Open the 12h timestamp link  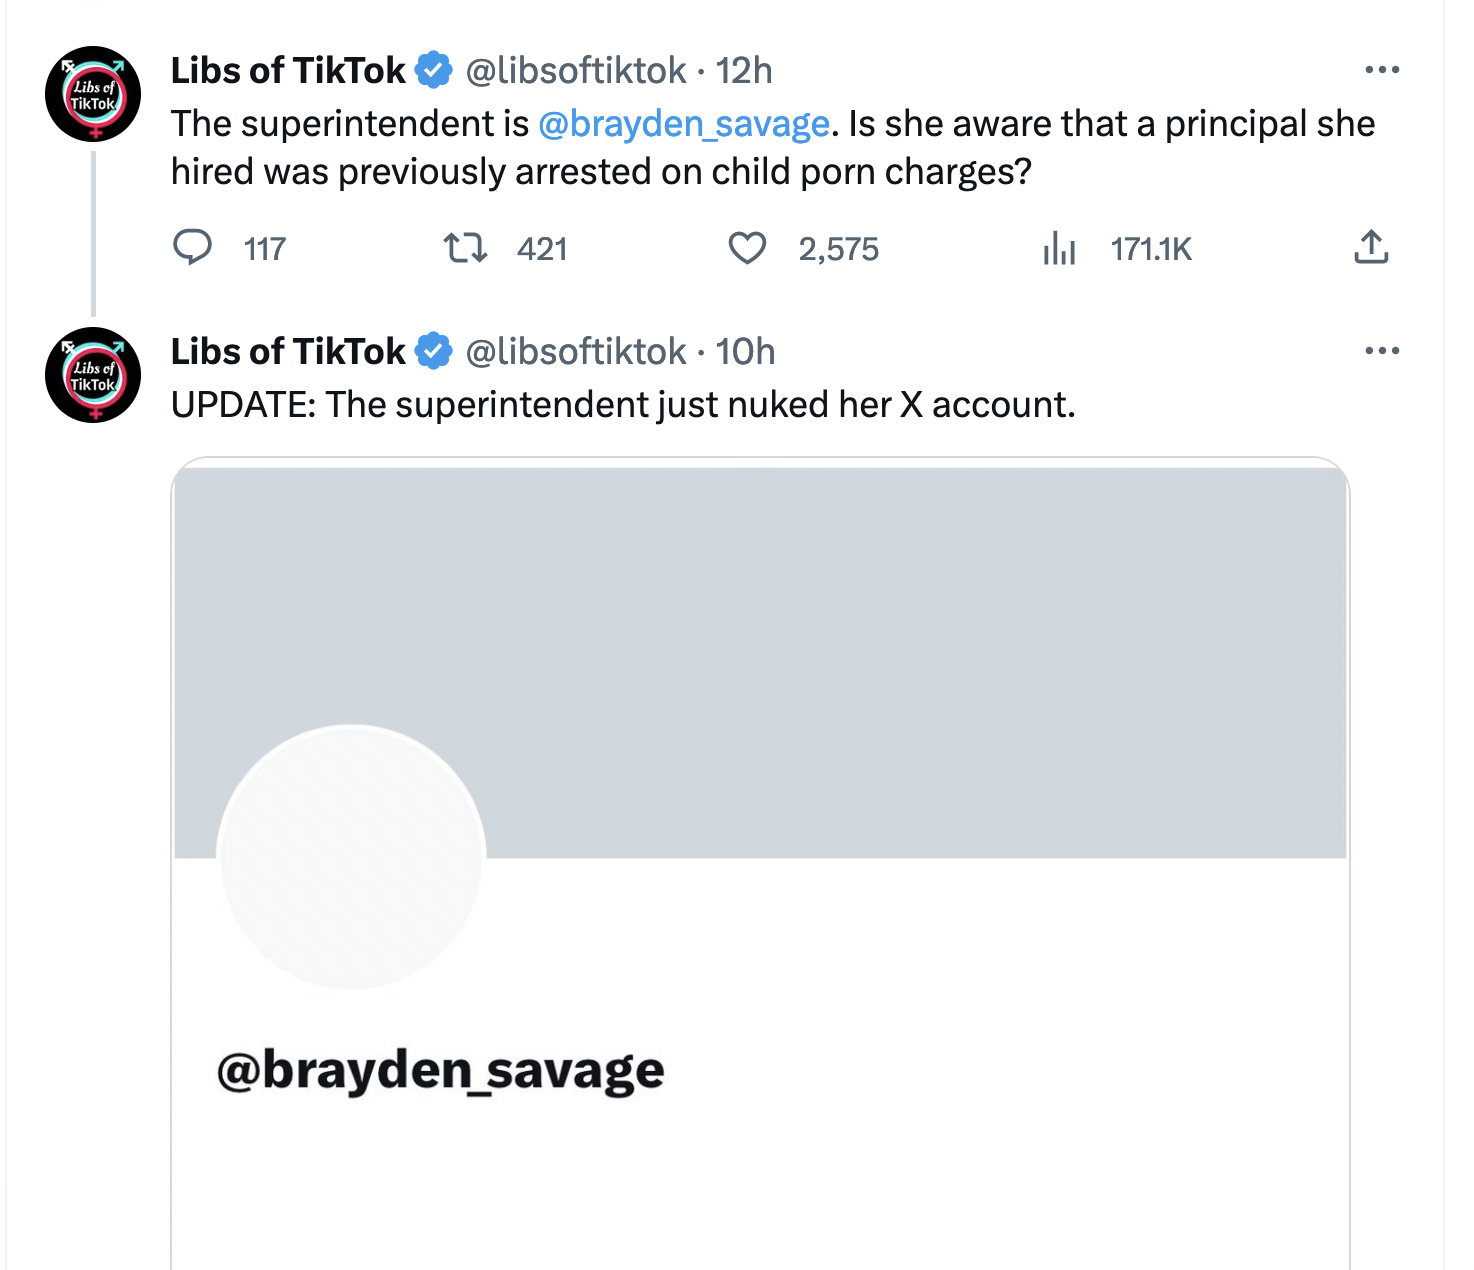coord(744,71)
